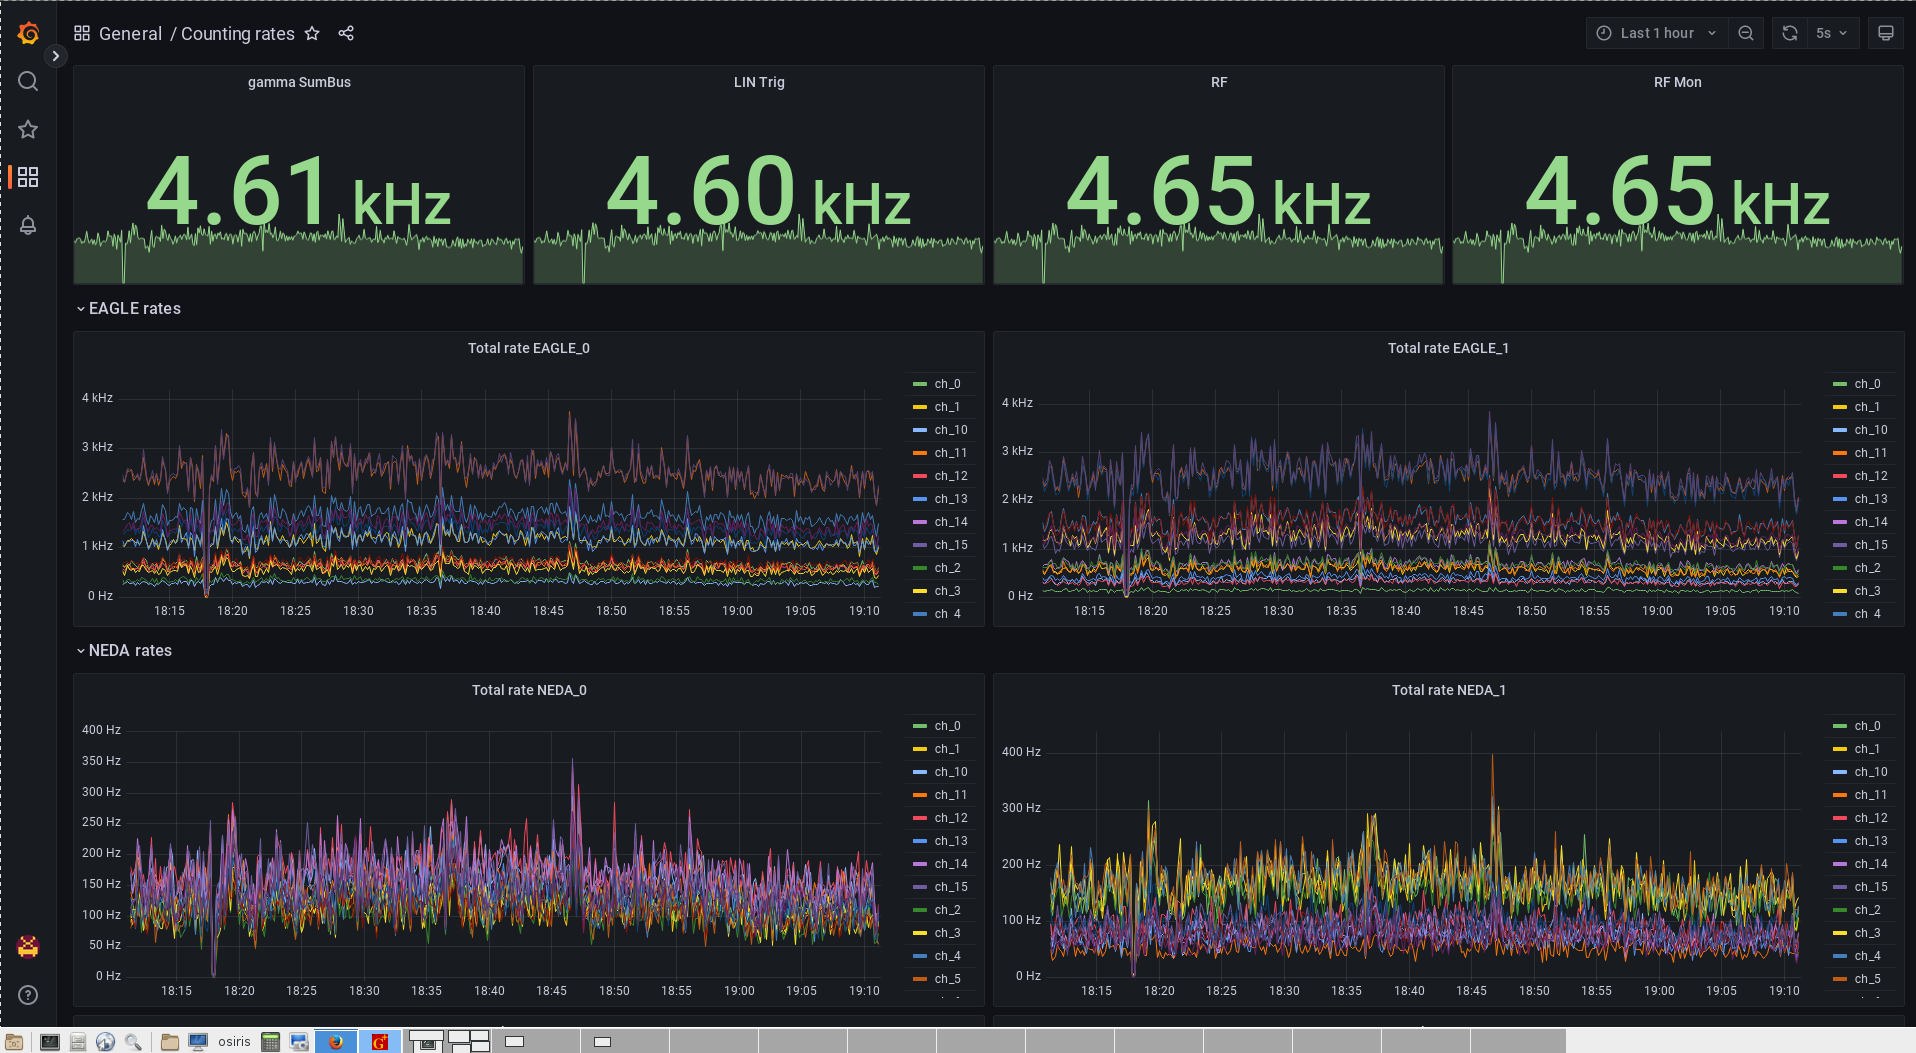1916x1053 pixels.
Task: Open the Last 1 hour time range dropdown
Action: (x=1655, y=33)
